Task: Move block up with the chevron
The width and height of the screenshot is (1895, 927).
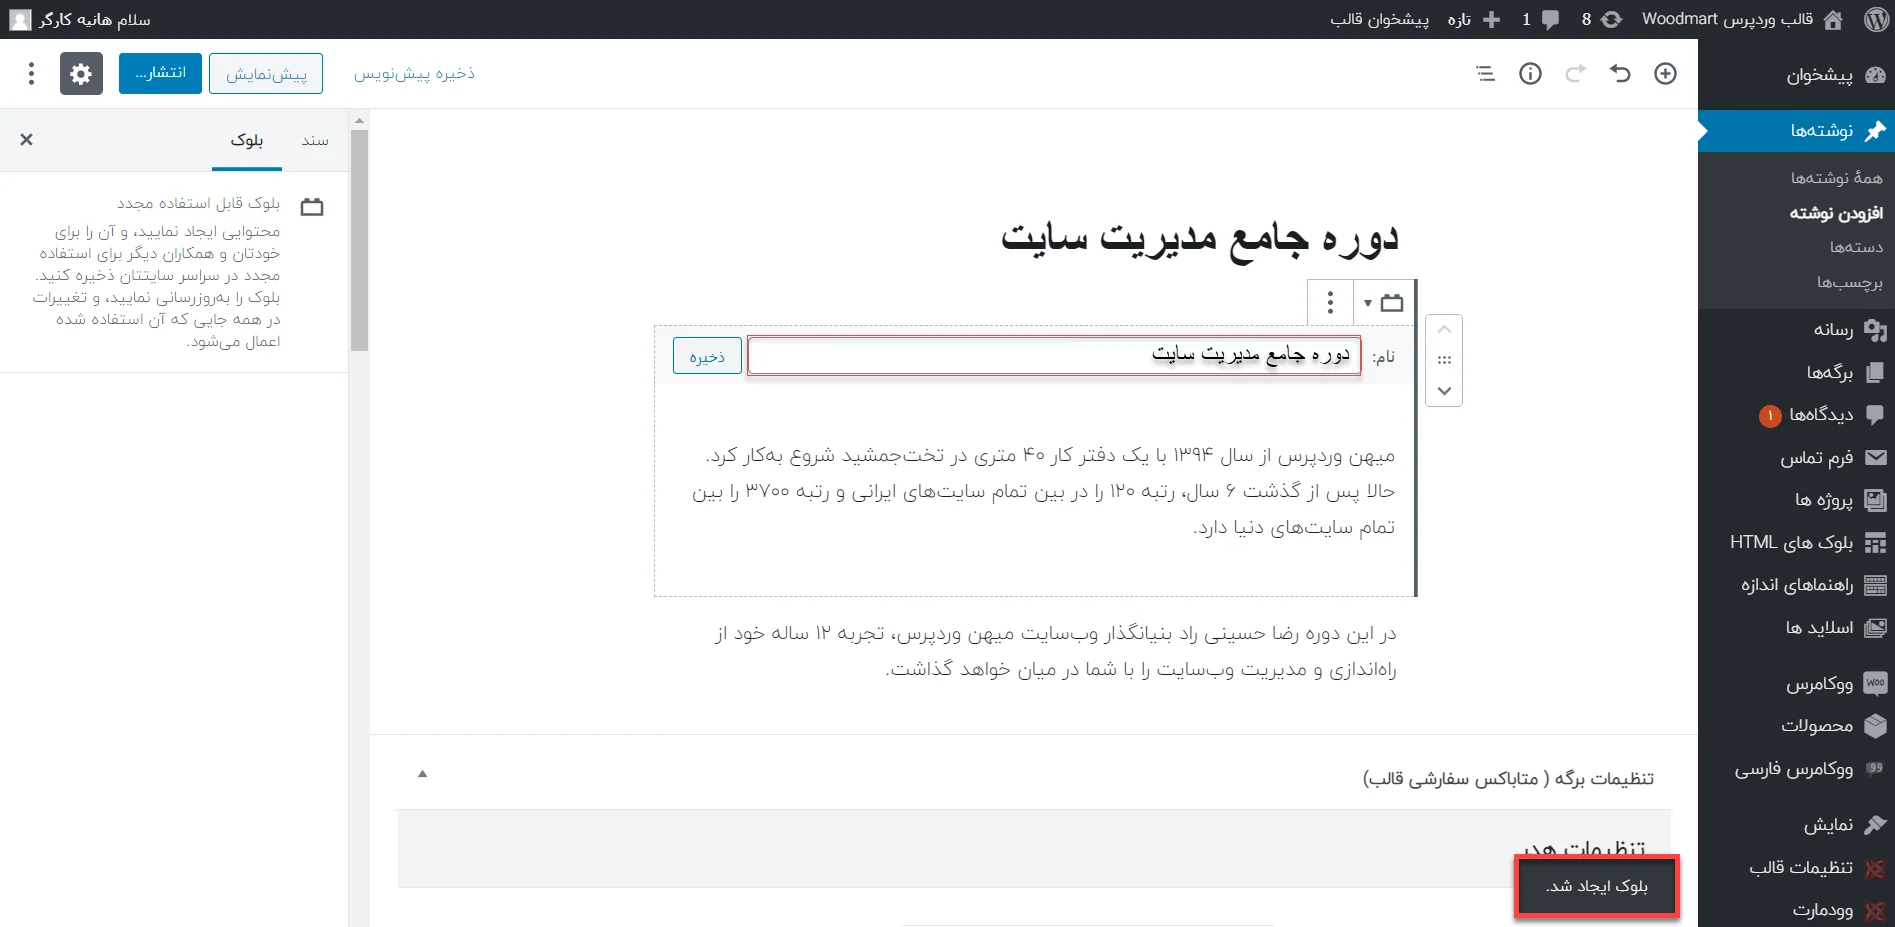Action: tap(1444, 330)
